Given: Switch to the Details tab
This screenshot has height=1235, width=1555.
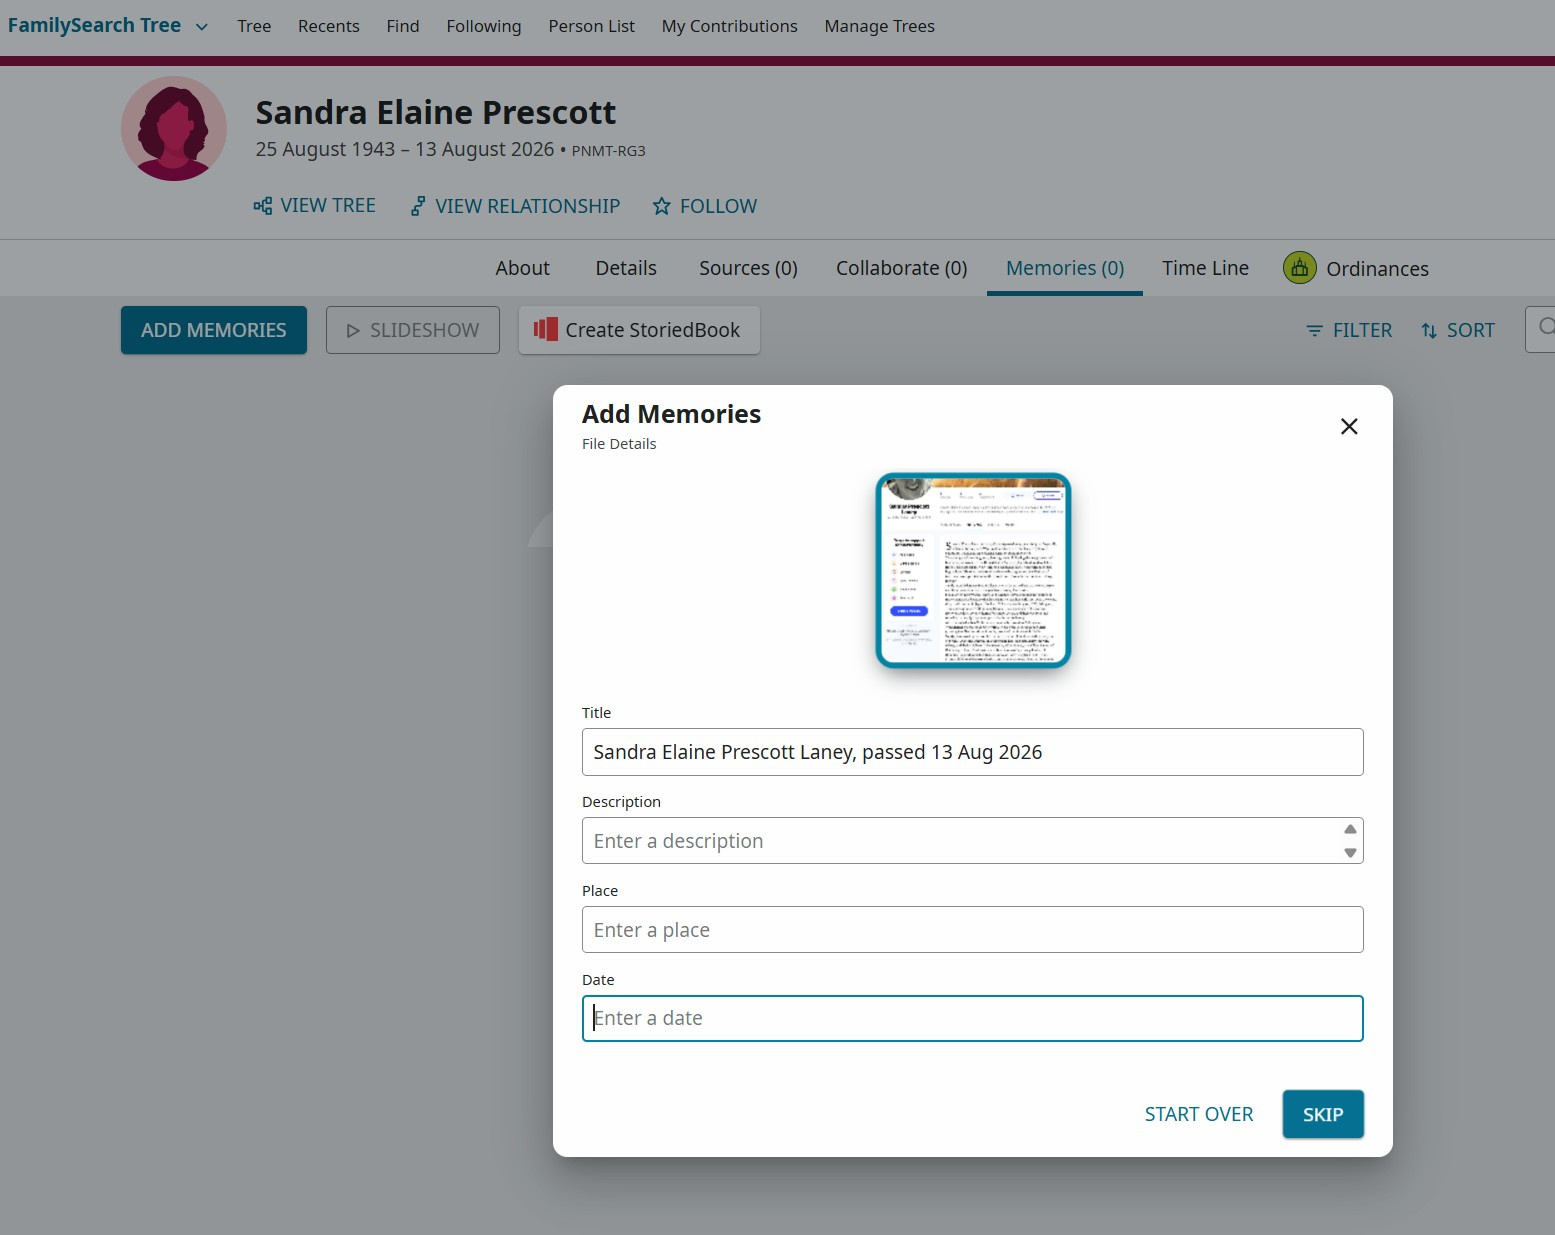Looking at the screenshot, I should click(626, 268).
